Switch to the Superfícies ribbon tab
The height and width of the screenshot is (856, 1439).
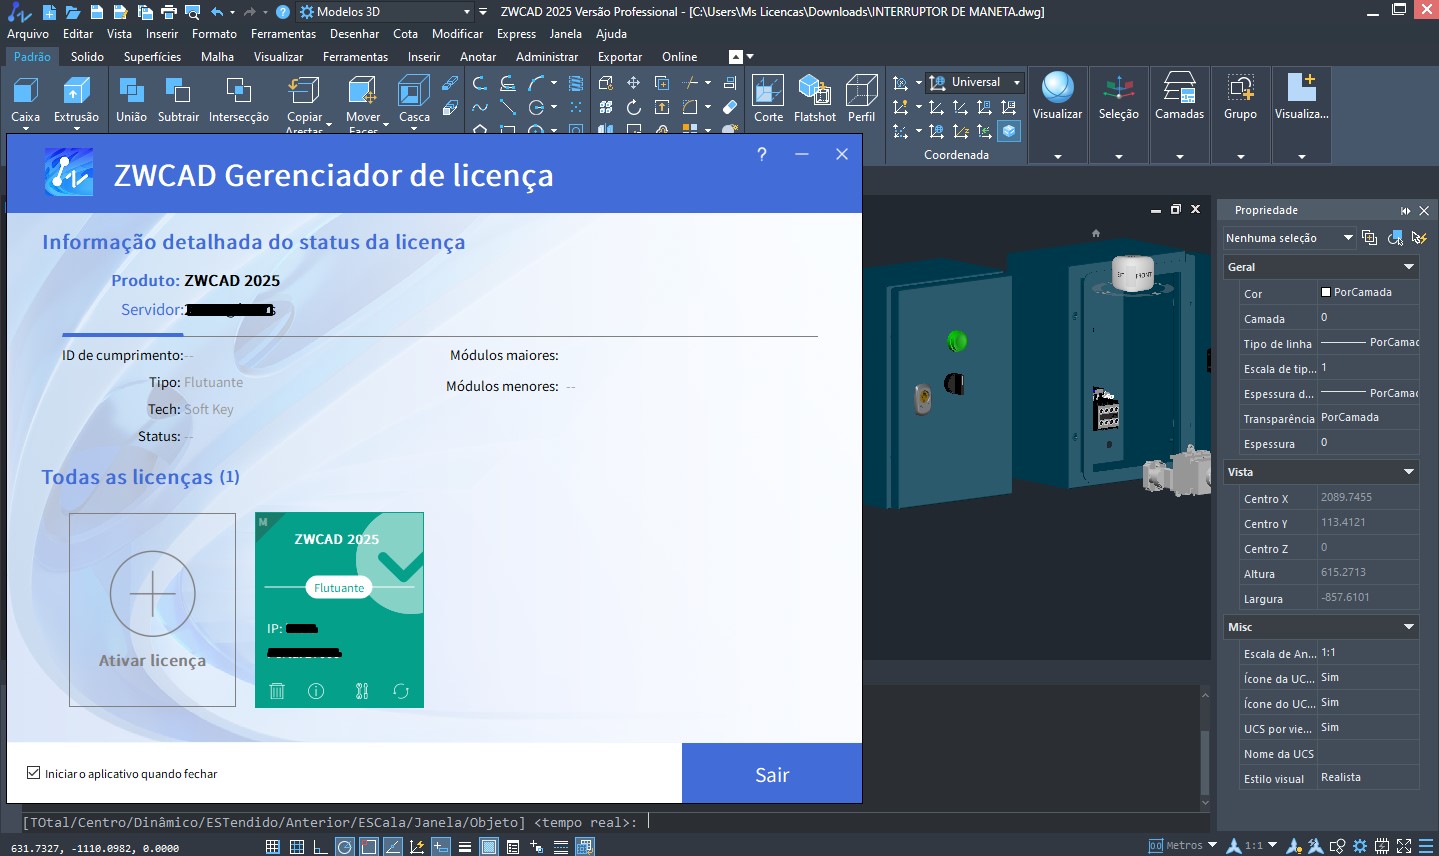152,57
